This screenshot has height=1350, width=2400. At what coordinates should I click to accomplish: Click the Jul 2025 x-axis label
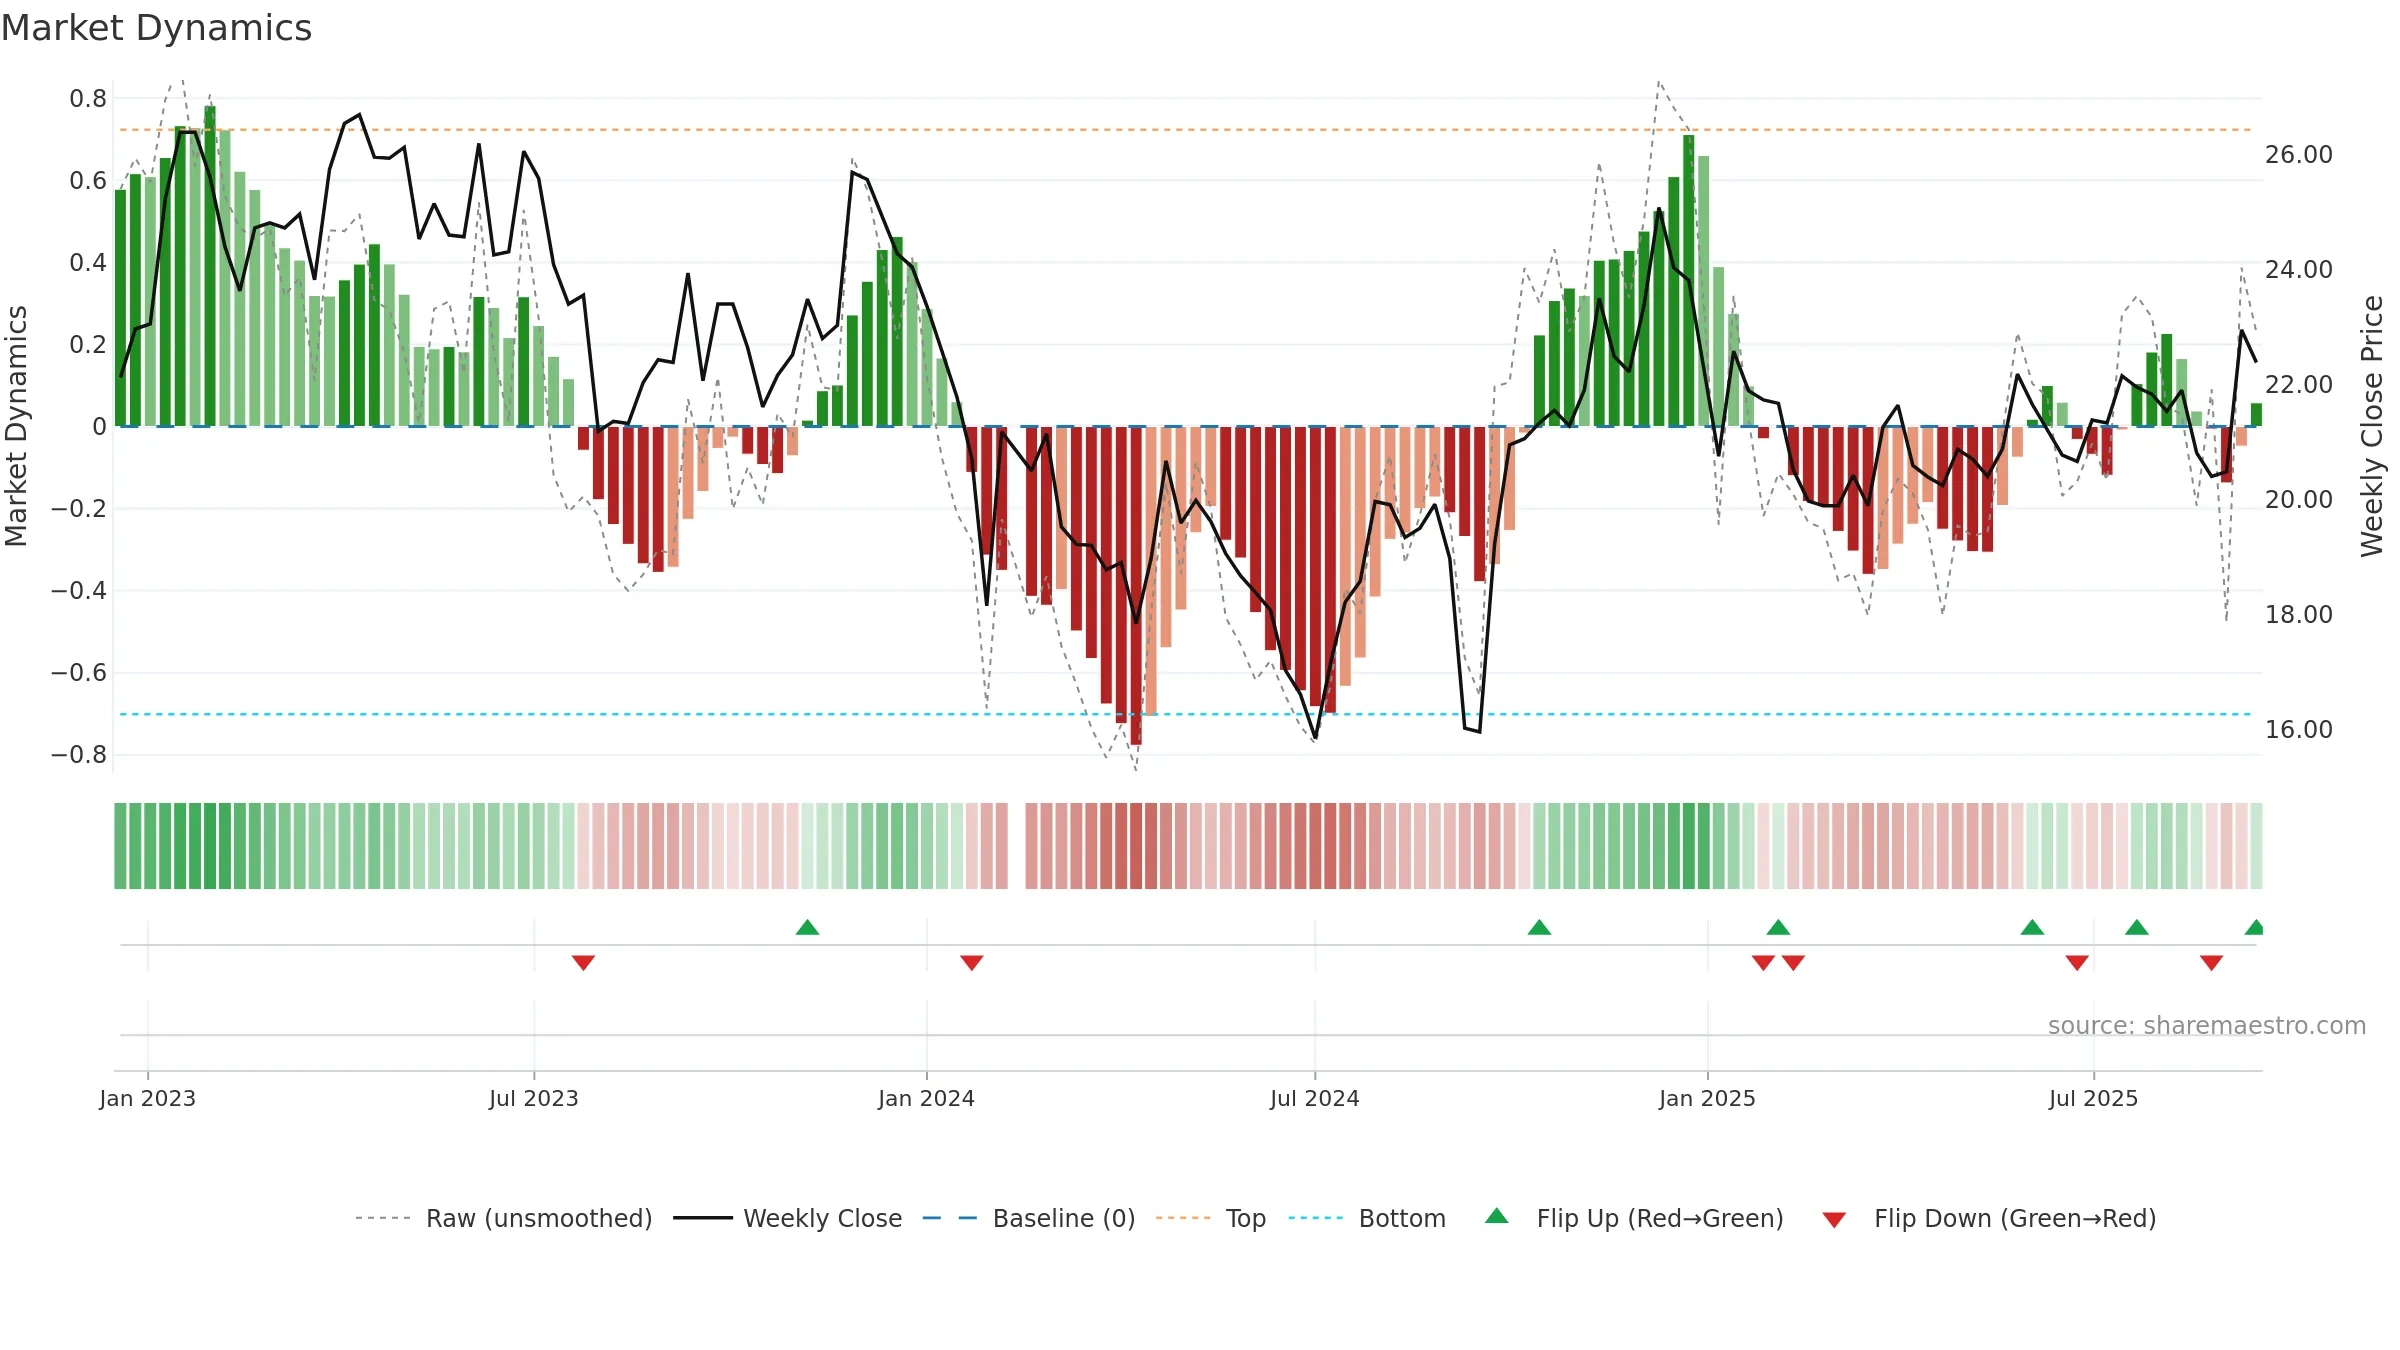pos(2093,1098)
